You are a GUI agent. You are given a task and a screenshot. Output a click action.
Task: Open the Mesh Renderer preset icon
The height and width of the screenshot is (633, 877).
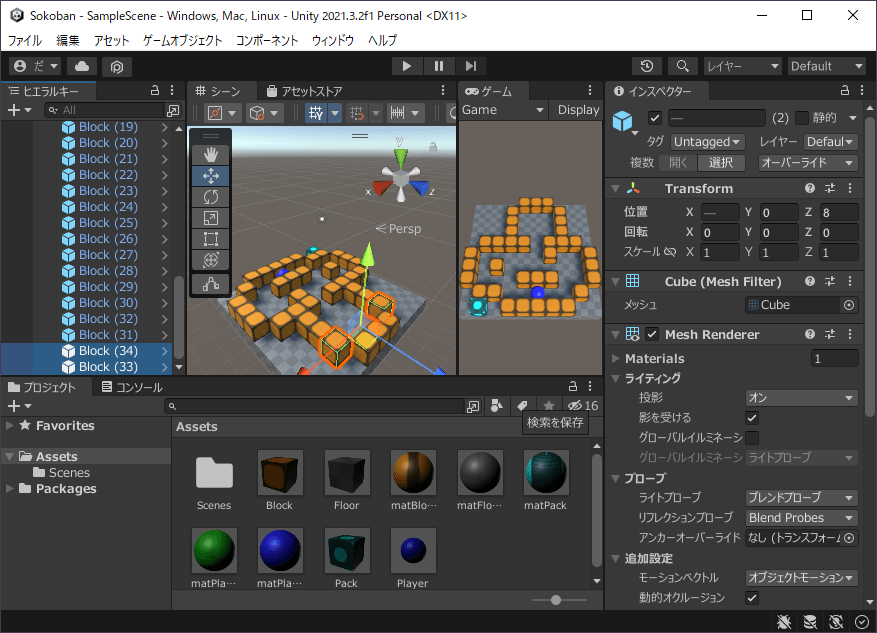pyautogui.click(x=830, y=334)
